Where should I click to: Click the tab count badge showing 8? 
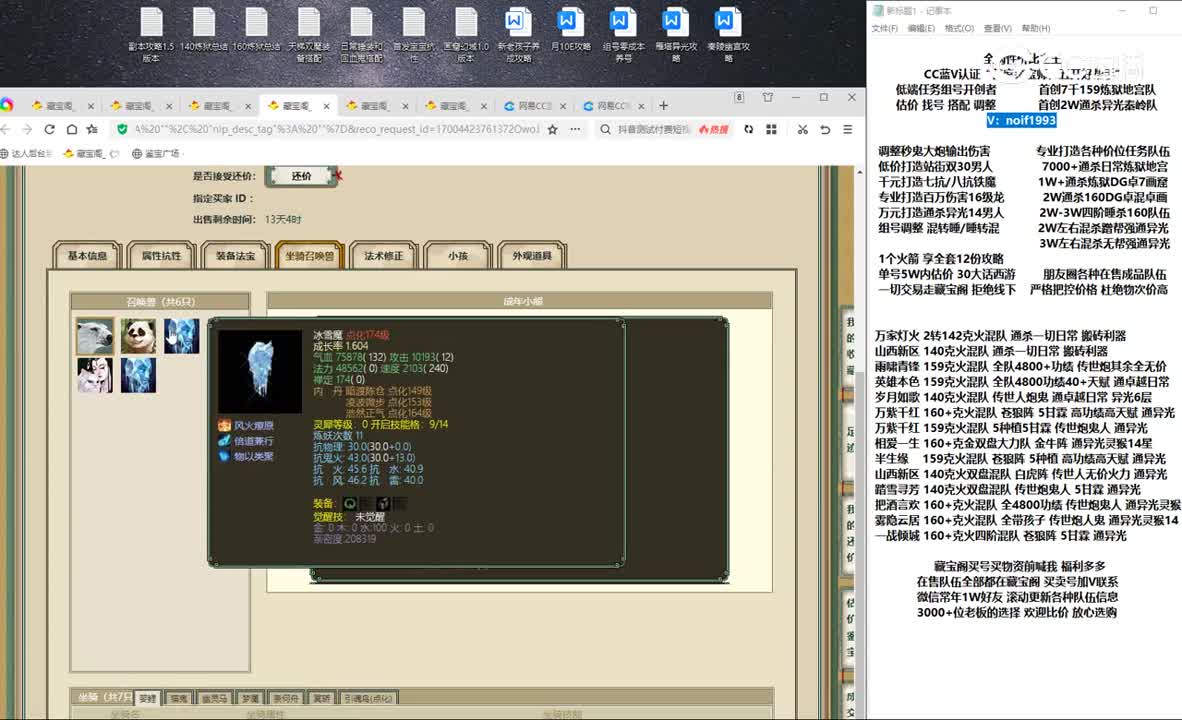740,97
